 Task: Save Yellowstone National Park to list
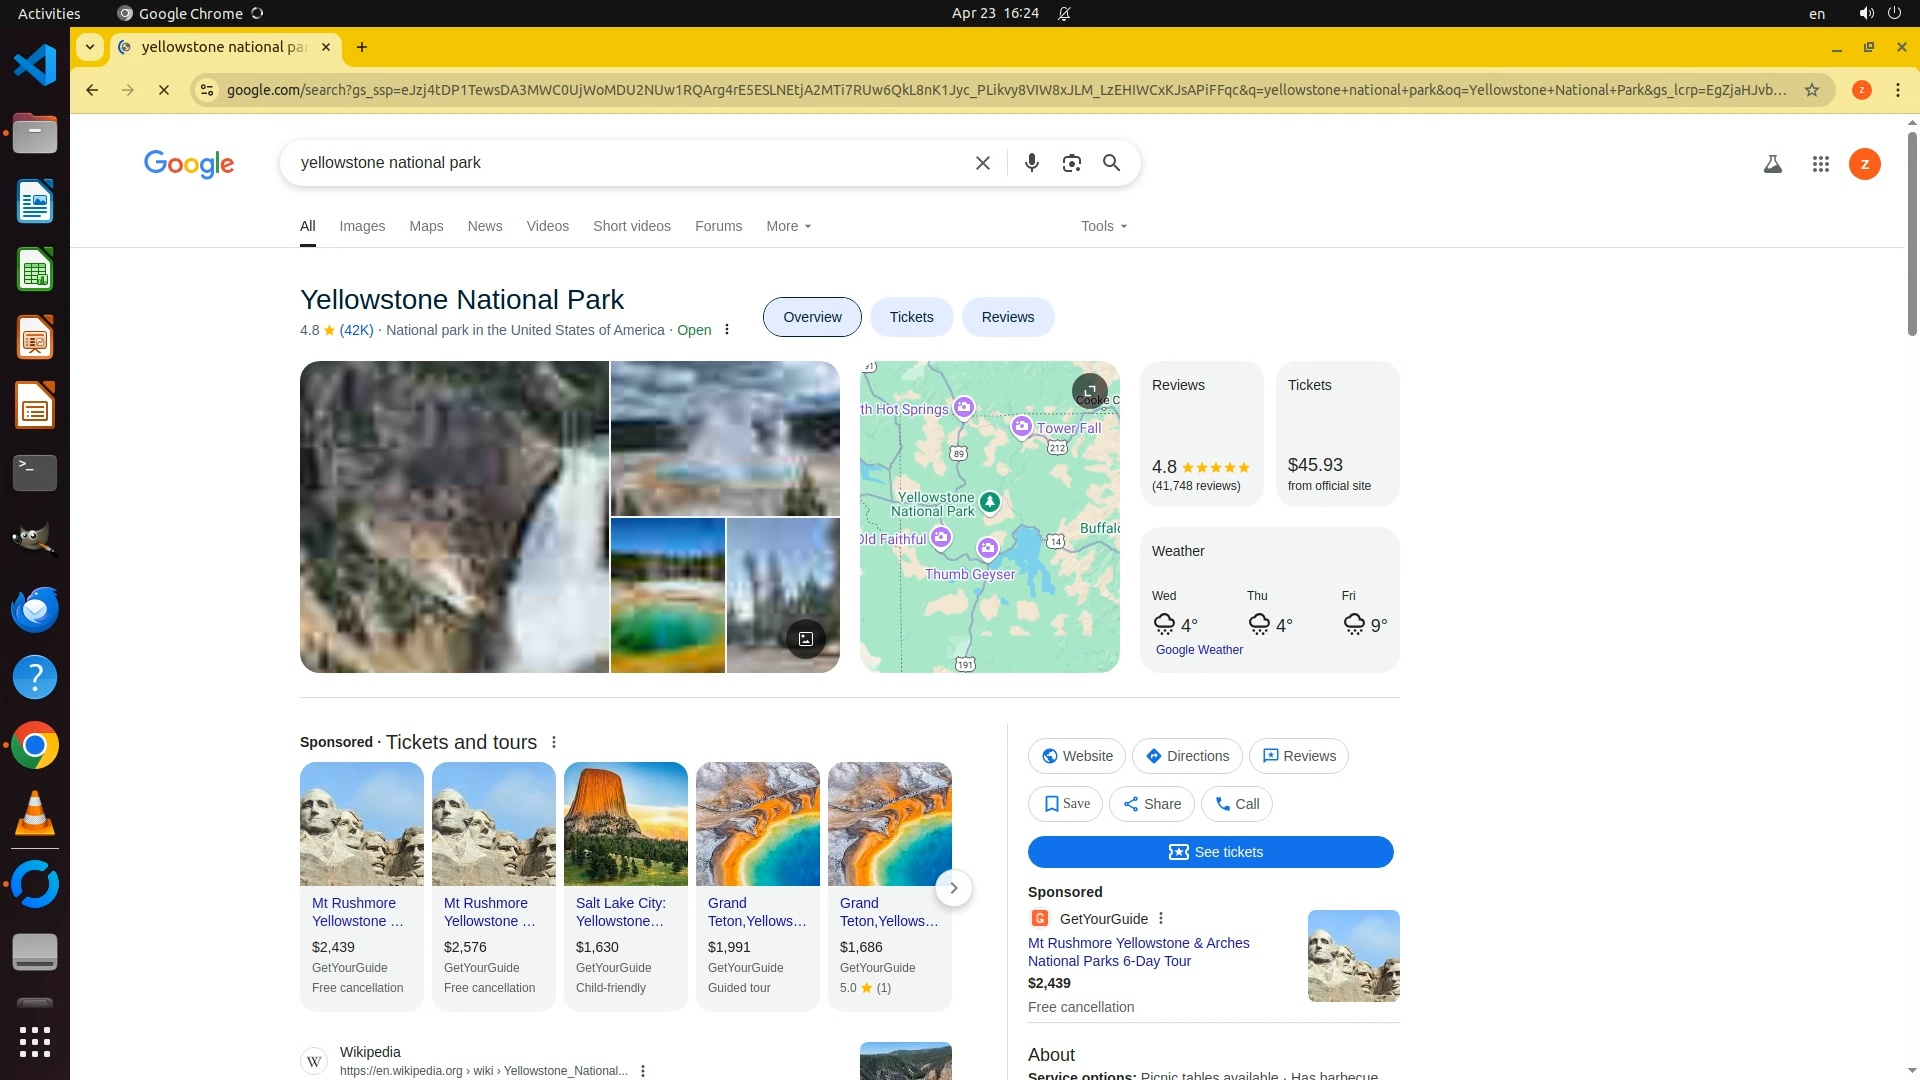pos(1065,804)
